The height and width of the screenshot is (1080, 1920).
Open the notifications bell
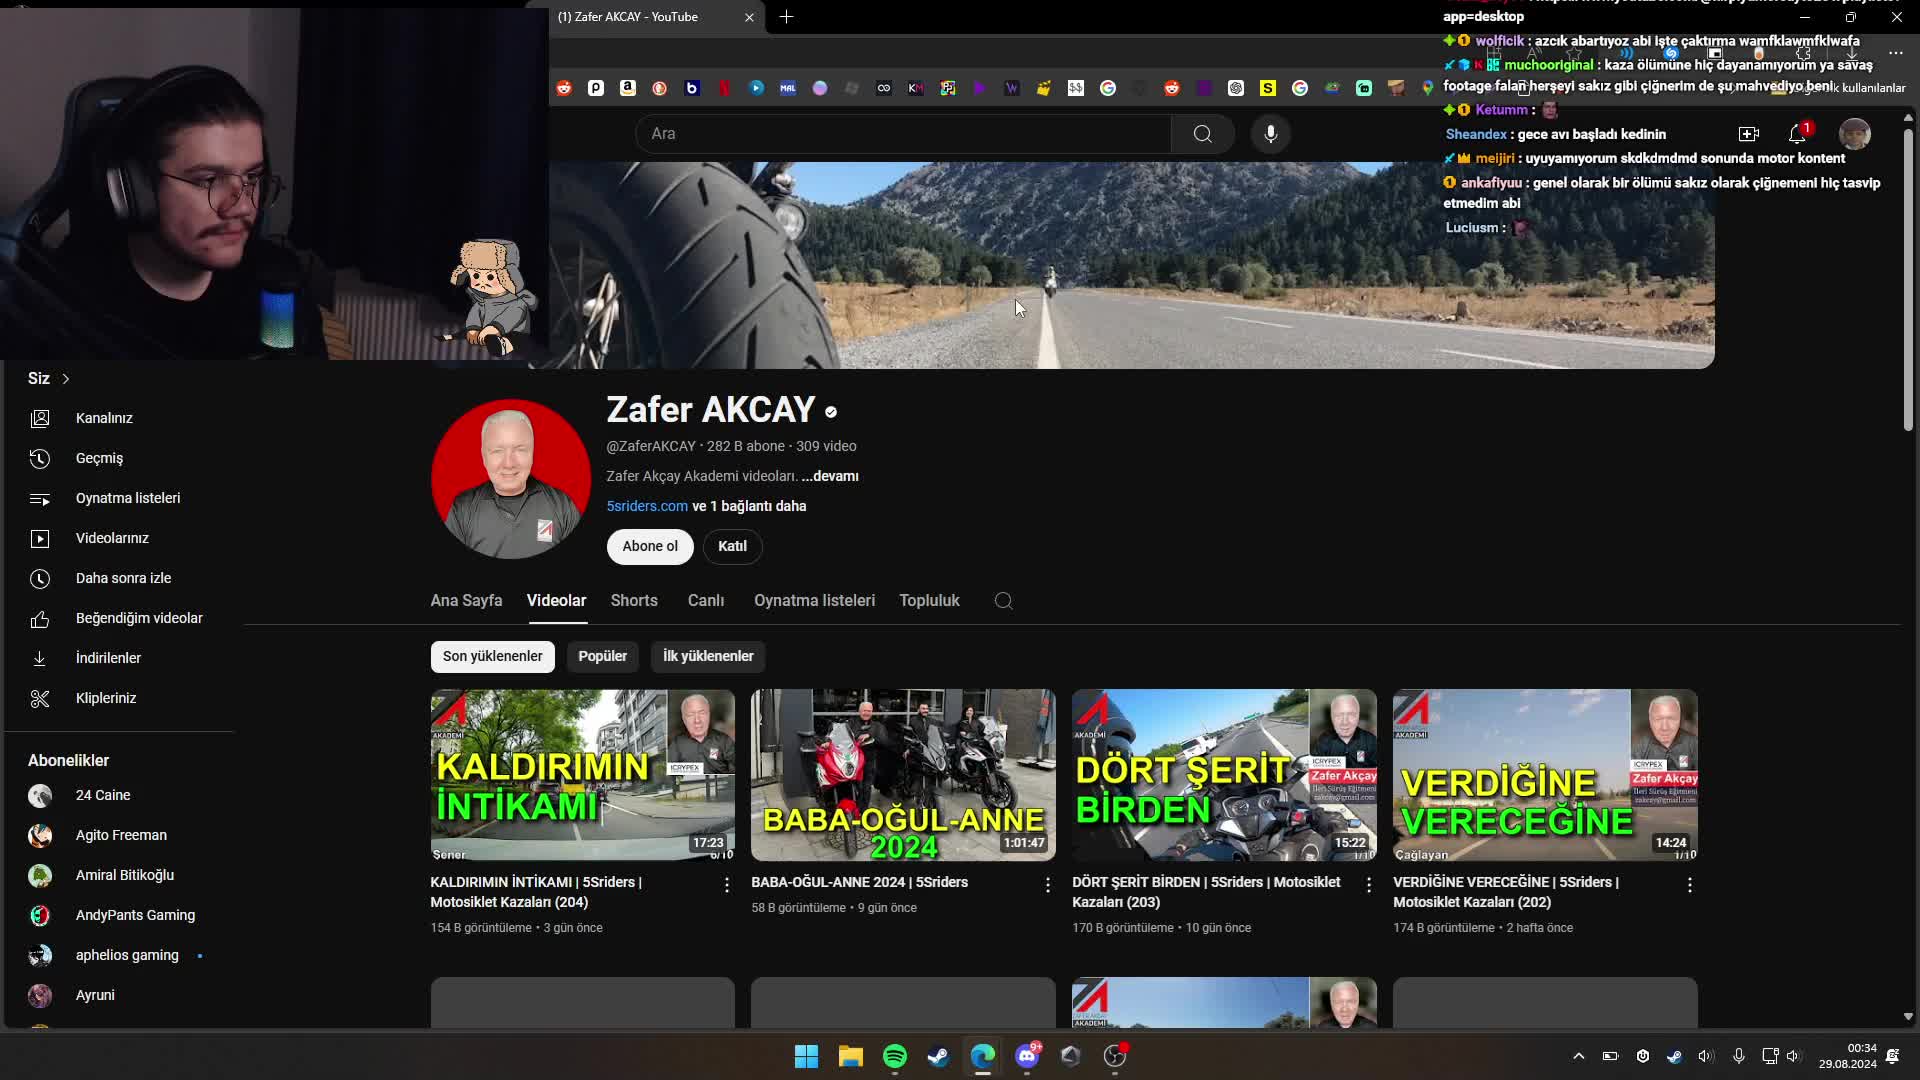click(x=1798, y=134)
